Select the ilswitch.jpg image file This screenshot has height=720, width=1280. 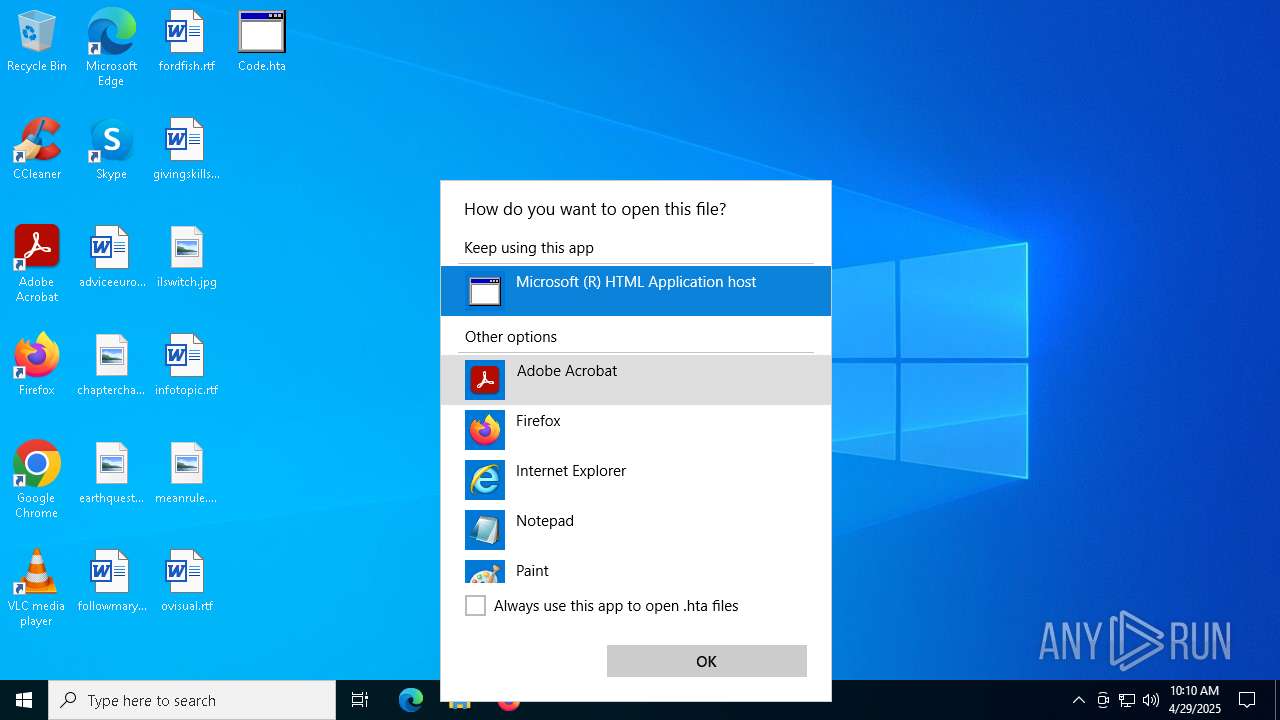tap(186, 257)
